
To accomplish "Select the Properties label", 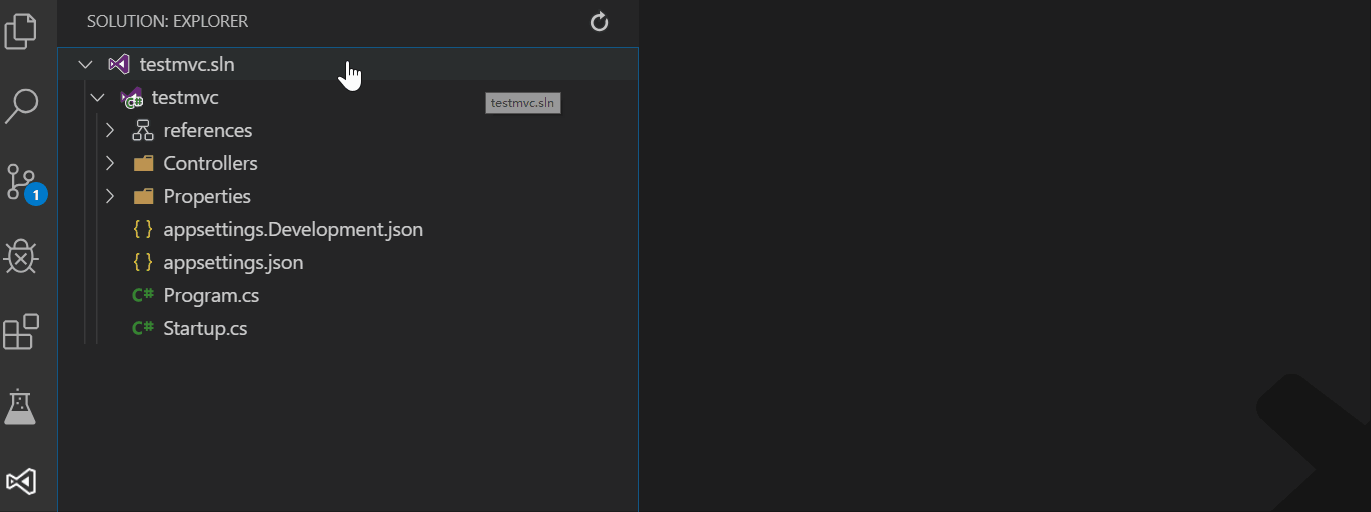I will point(207,196).
